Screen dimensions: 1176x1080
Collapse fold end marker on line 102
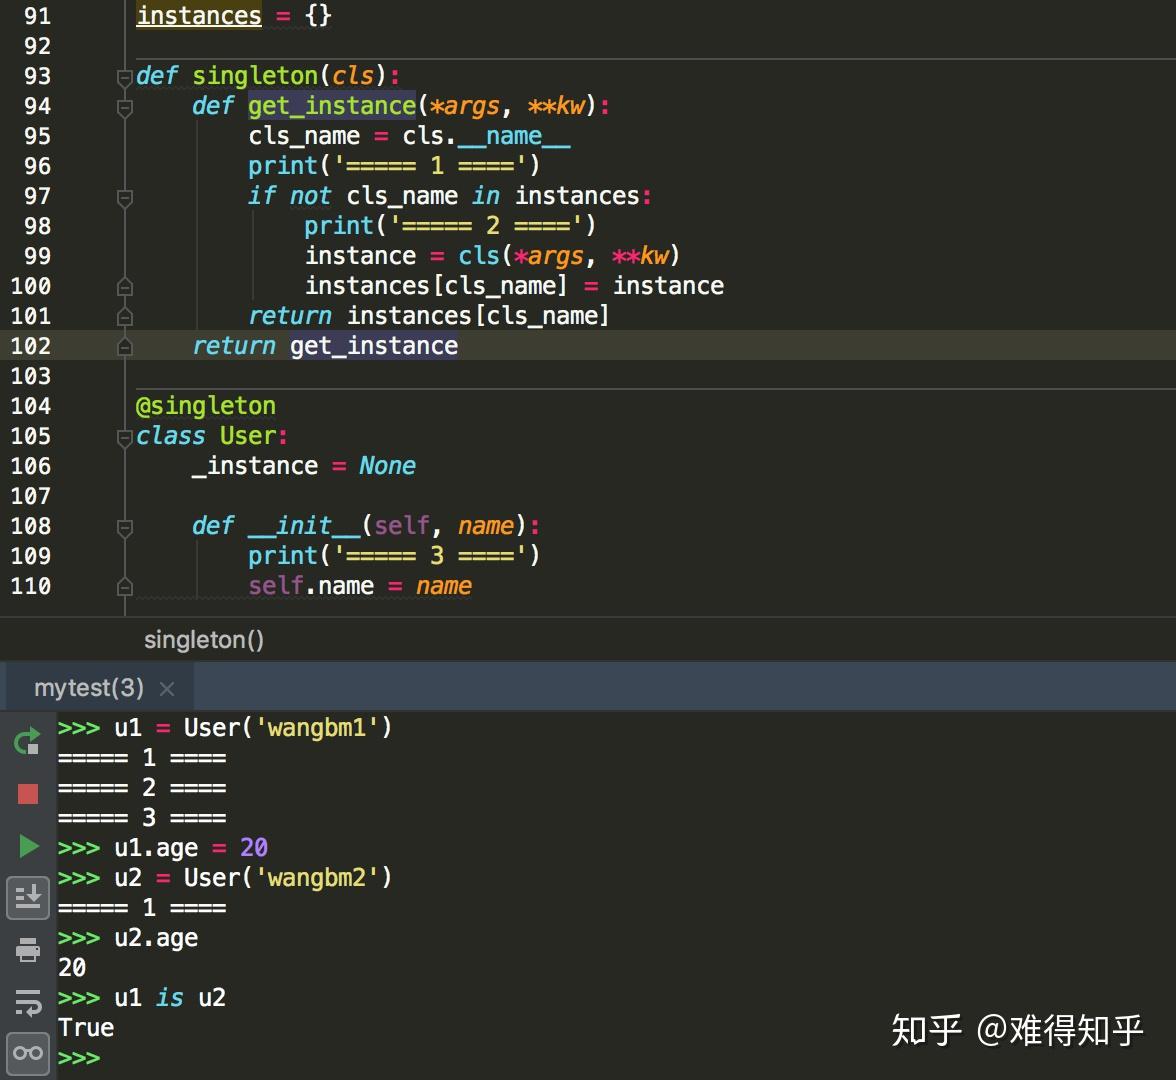(124, 346)
